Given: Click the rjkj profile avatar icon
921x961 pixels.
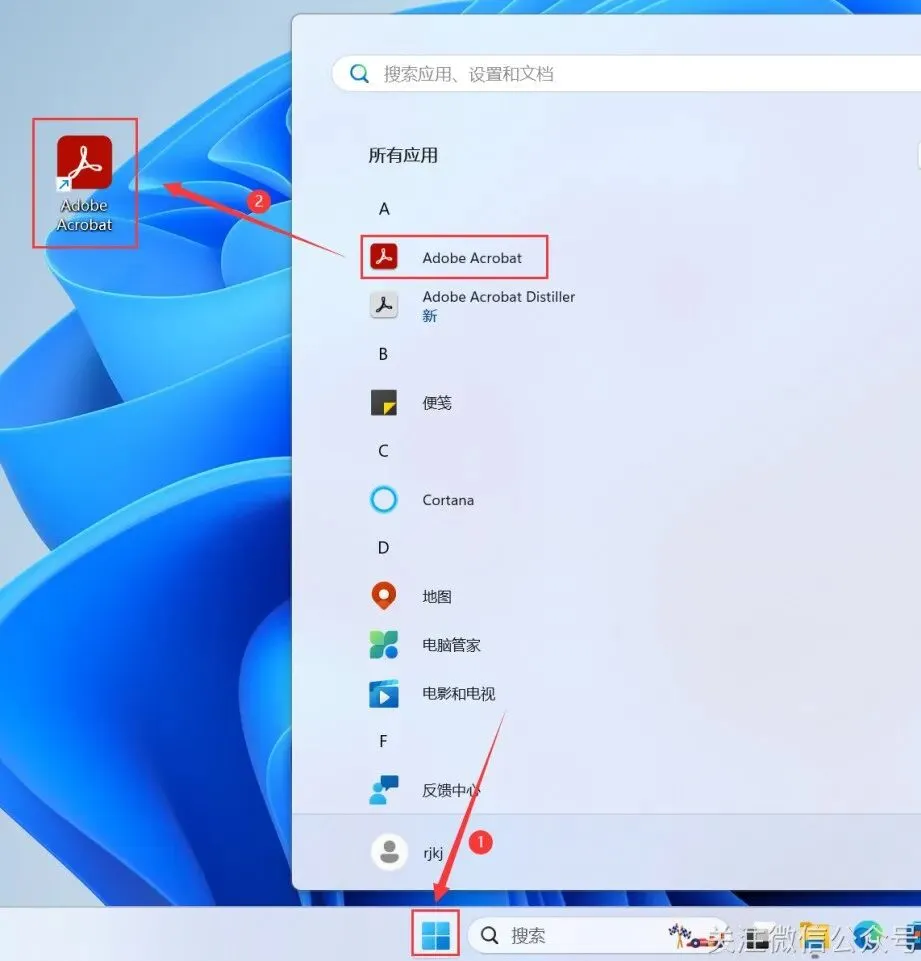Looking at the screenshot, I should point(389,852).
